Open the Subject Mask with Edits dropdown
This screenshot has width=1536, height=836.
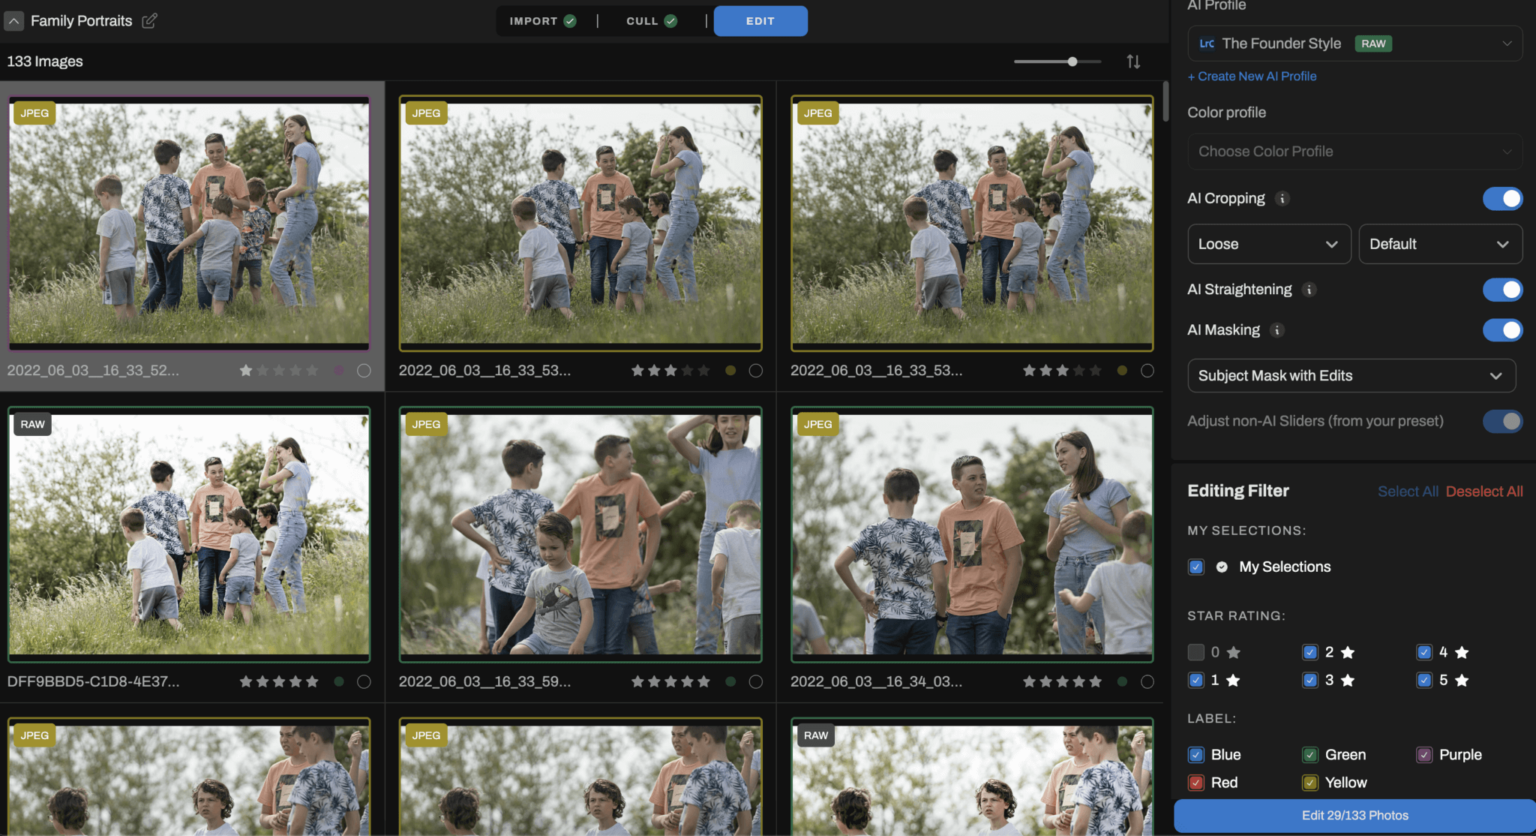[1351, 375]
